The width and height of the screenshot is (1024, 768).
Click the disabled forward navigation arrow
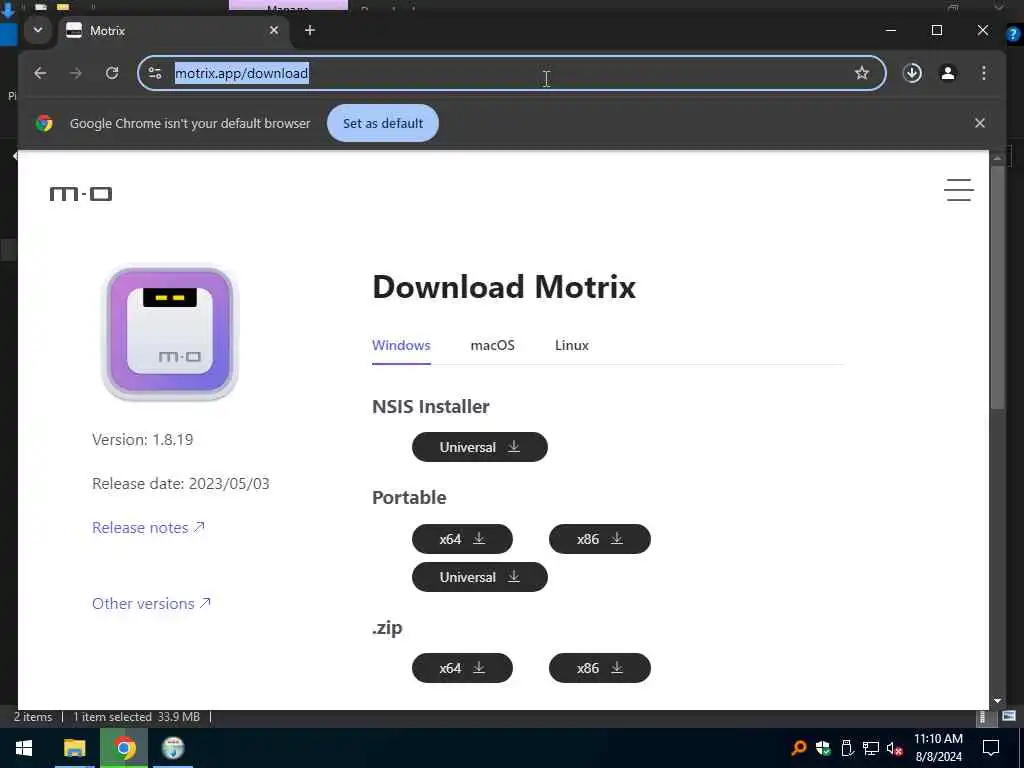tap(76, 73)
